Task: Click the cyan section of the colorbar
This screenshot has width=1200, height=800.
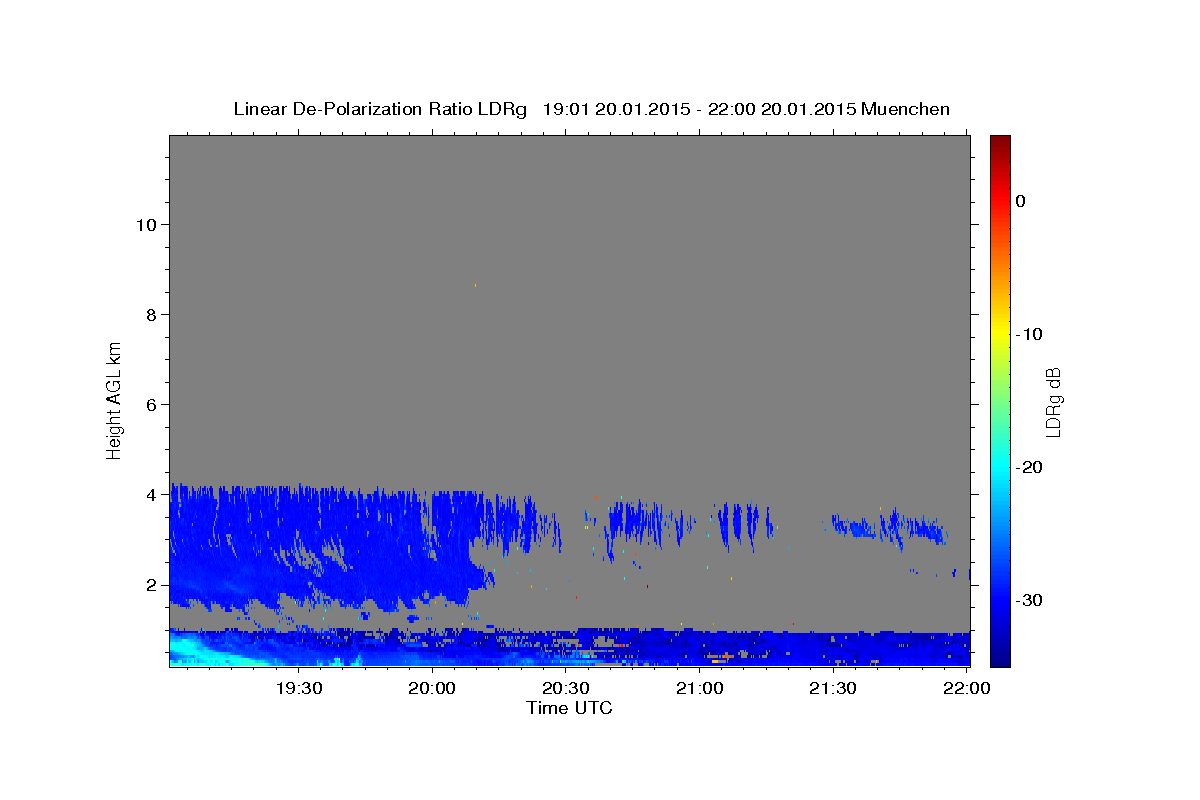Action: pos(1000,468)
